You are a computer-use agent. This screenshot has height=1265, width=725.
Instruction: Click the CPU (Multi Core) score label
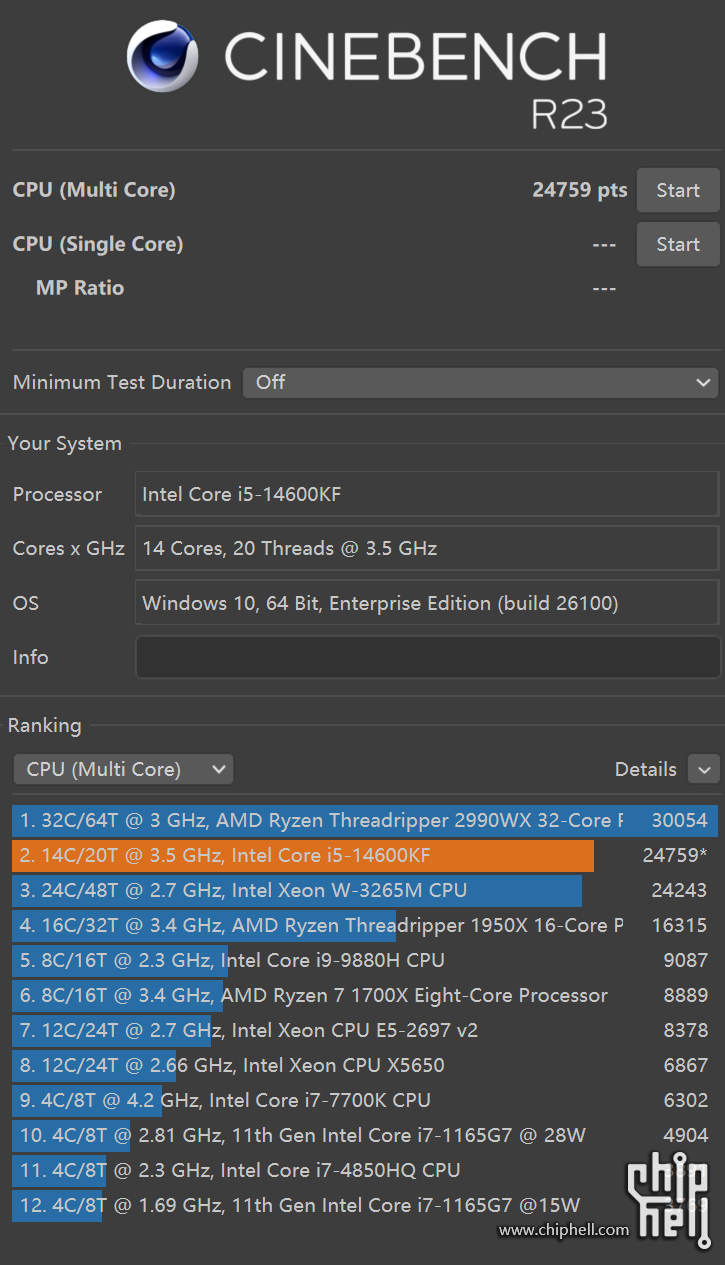click(x=94, y=190)
